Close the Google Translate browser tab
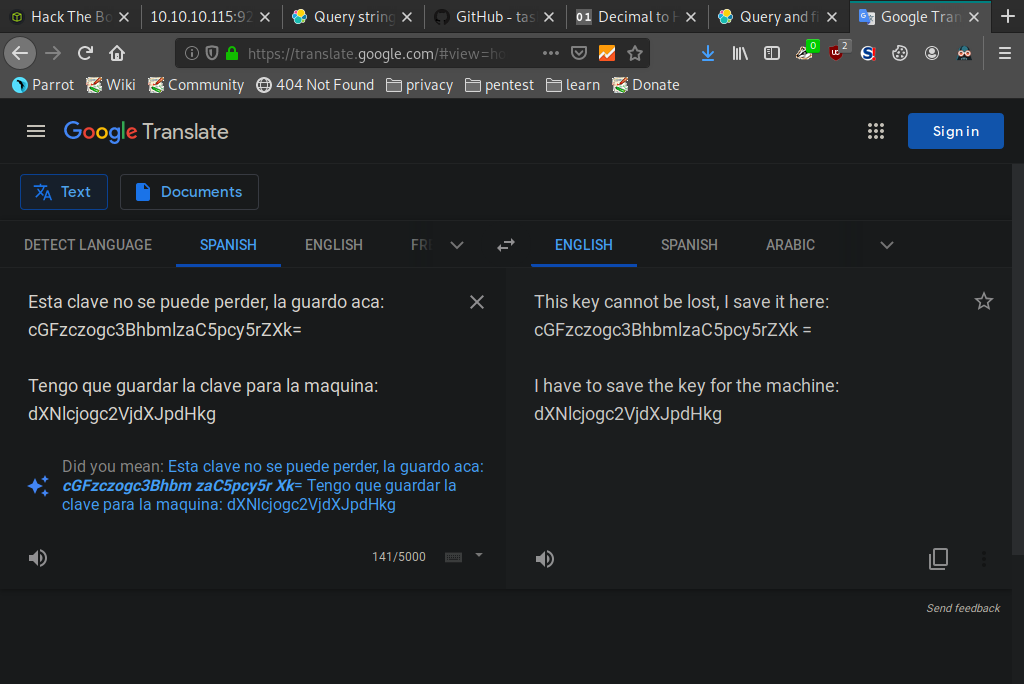The width and height of the screenshot is (1024, 684). (x=974, y=17)
